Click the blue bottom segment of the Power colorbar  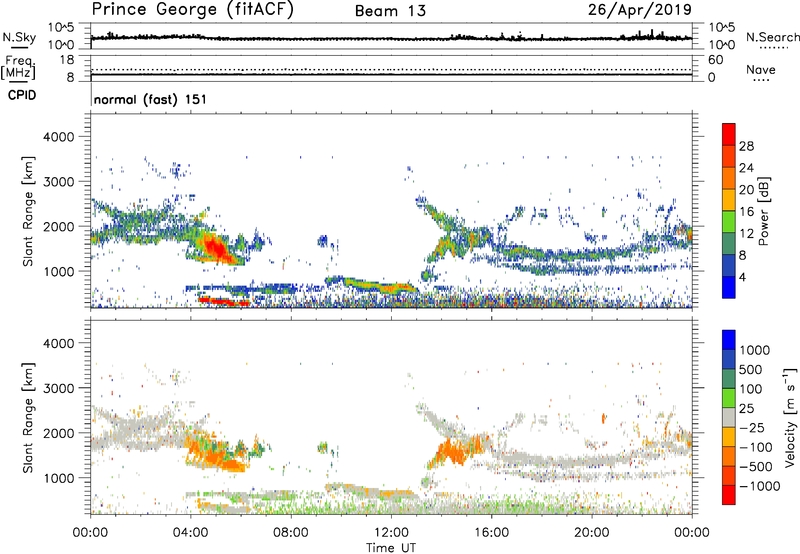pyautogui.click(x=729, y=287)
